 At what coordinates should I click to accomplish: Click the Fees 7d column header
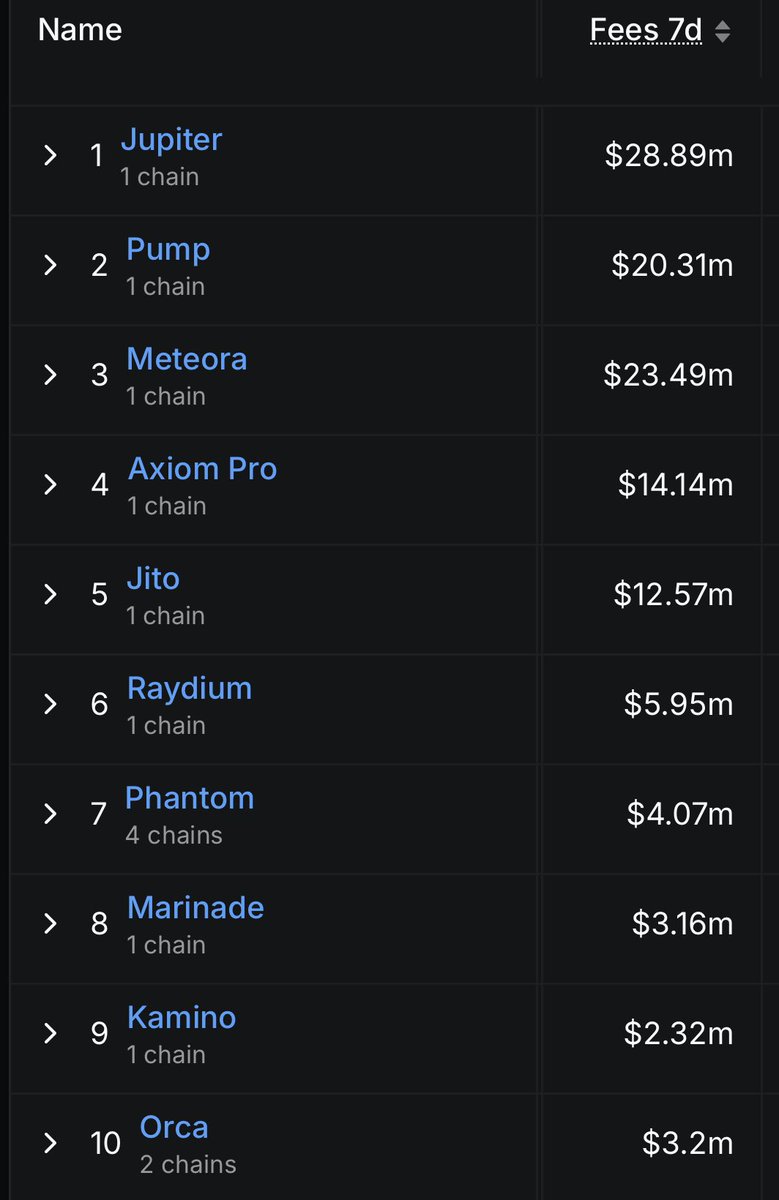[646, 31]
